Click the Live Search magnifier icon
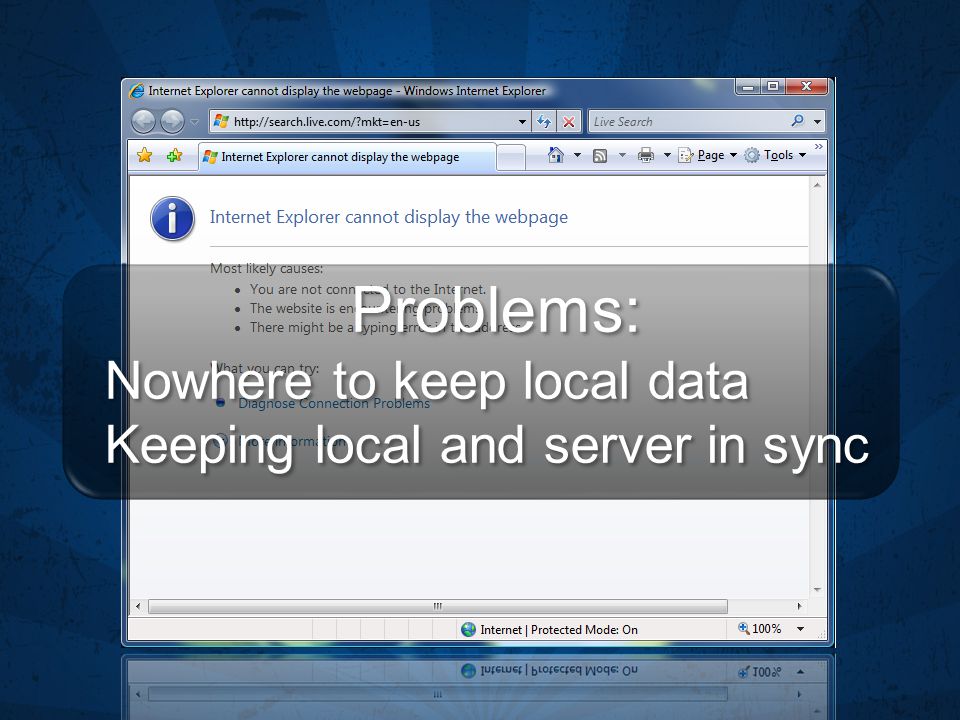 tap(798, 121)
